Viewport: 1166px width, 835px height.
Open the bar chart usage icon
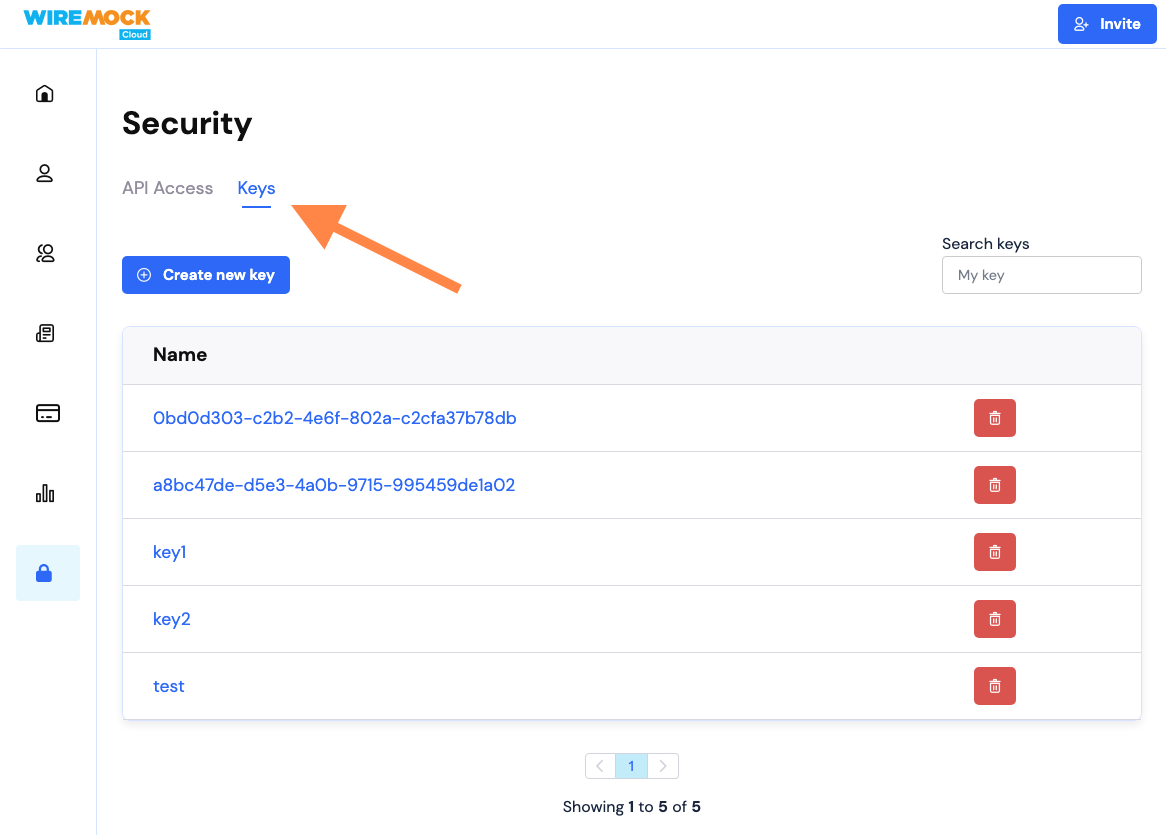[45, 493]
